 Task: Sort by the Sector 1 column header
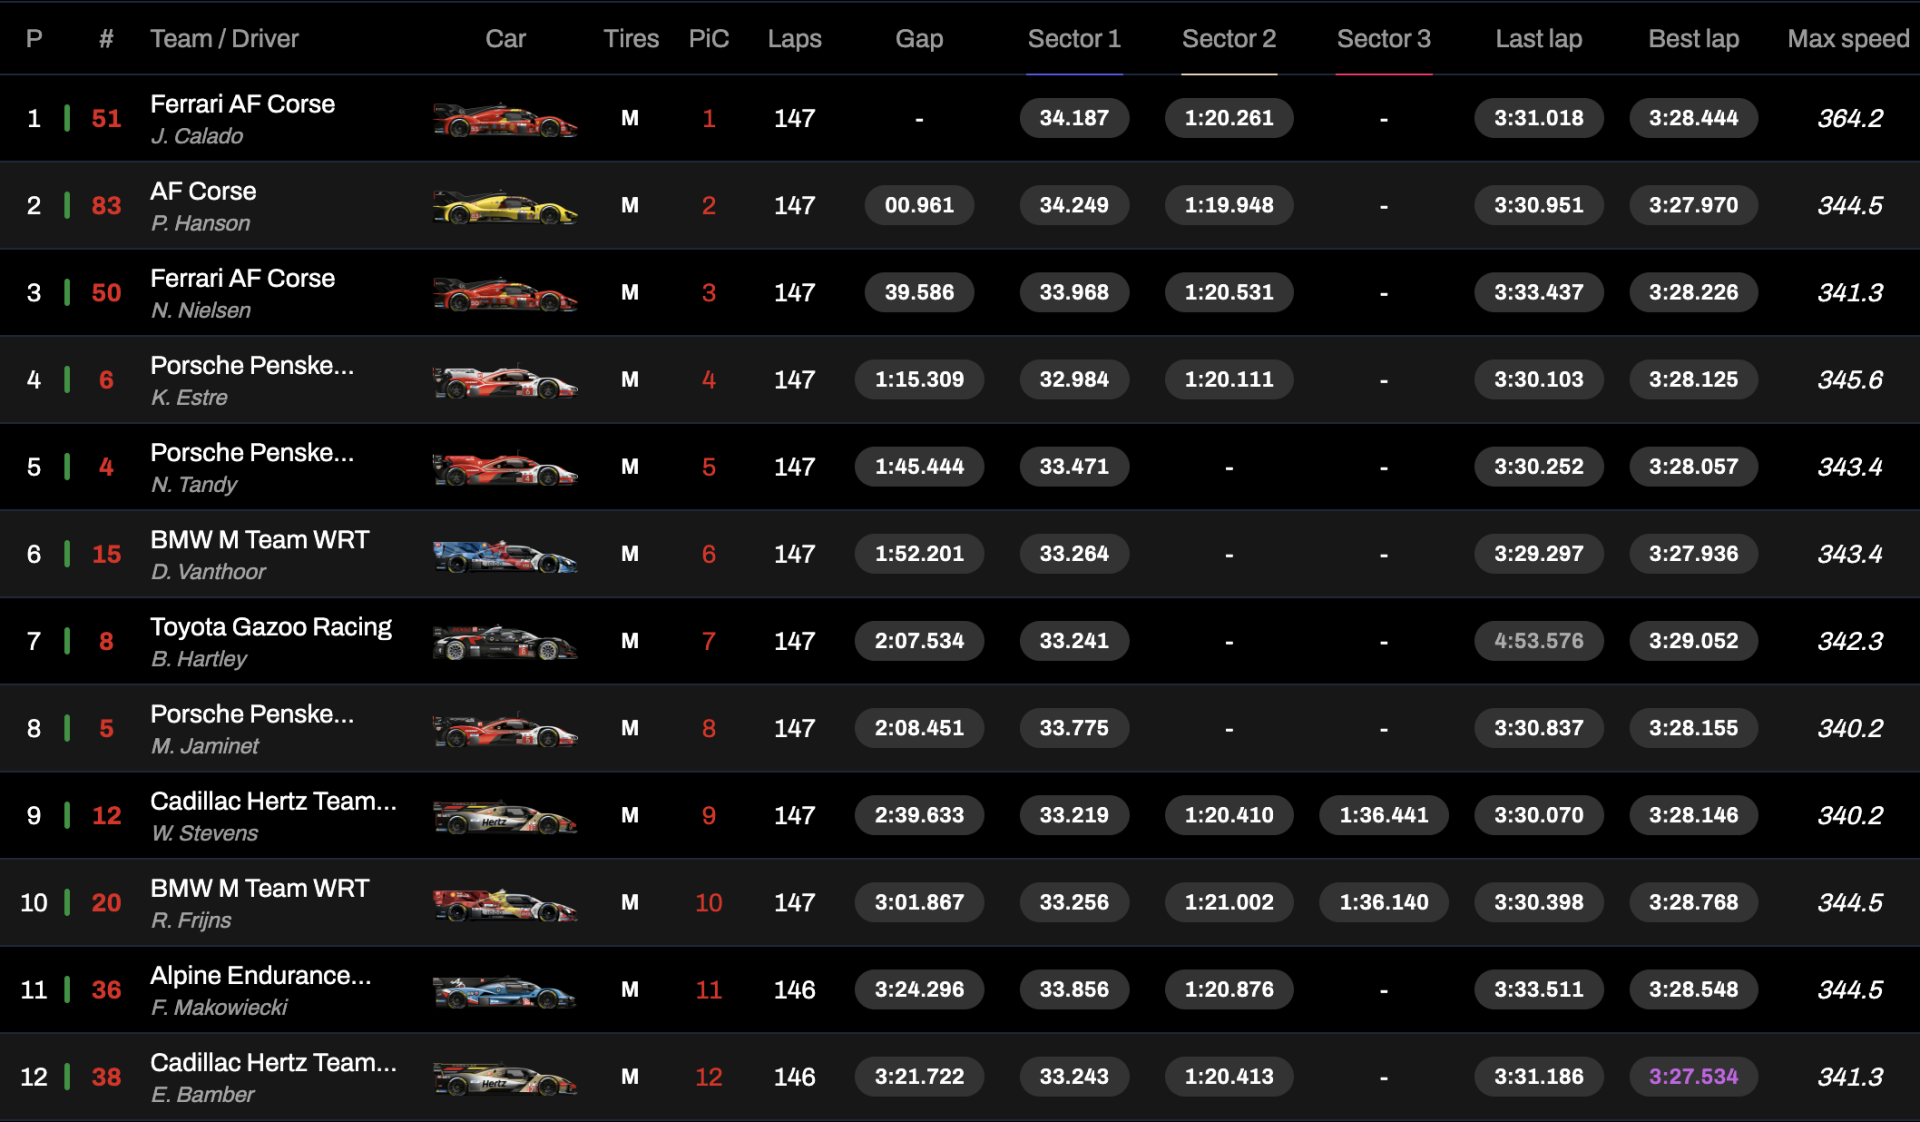[x=1074, y=39]
